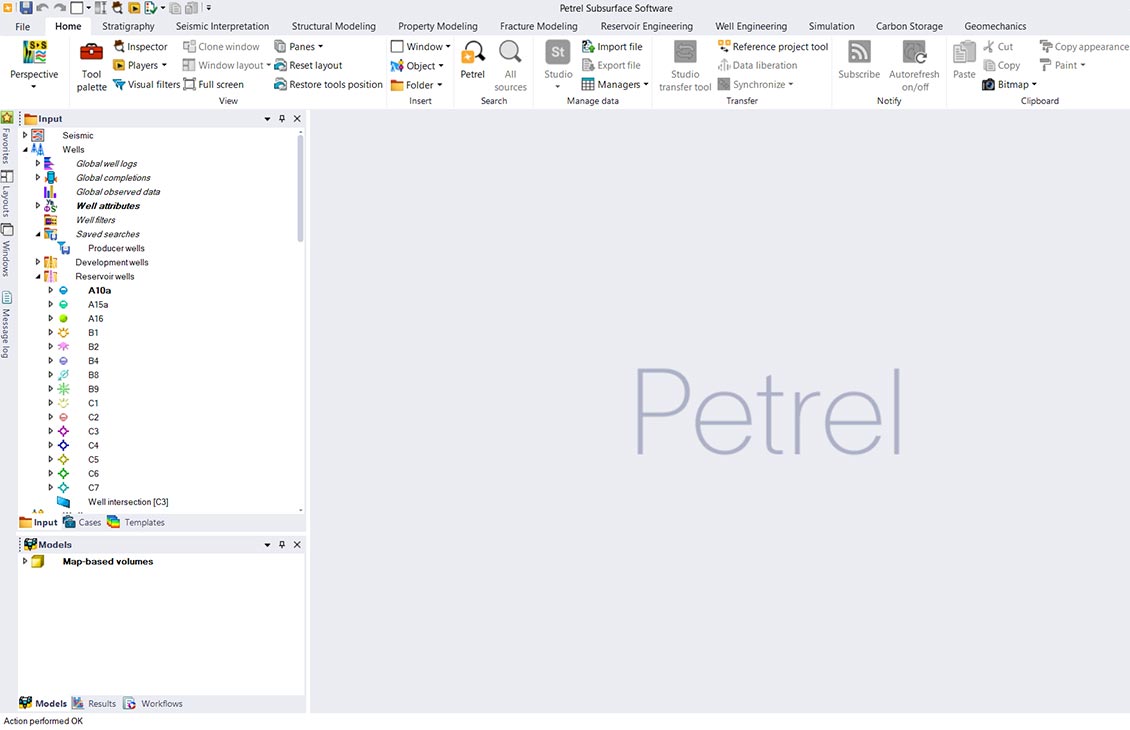
Task: Select the Reference project tool
Action: point(773,46)
